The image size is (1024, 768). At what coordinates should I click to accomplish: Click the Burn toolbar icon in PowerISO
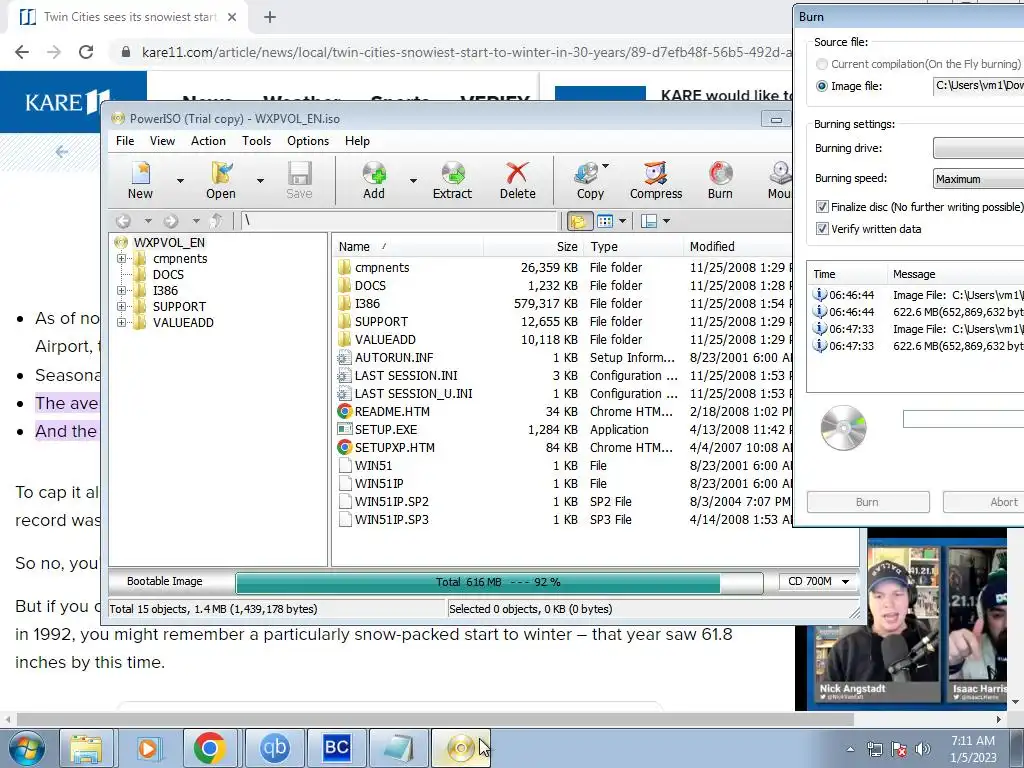tap(720, 180)
